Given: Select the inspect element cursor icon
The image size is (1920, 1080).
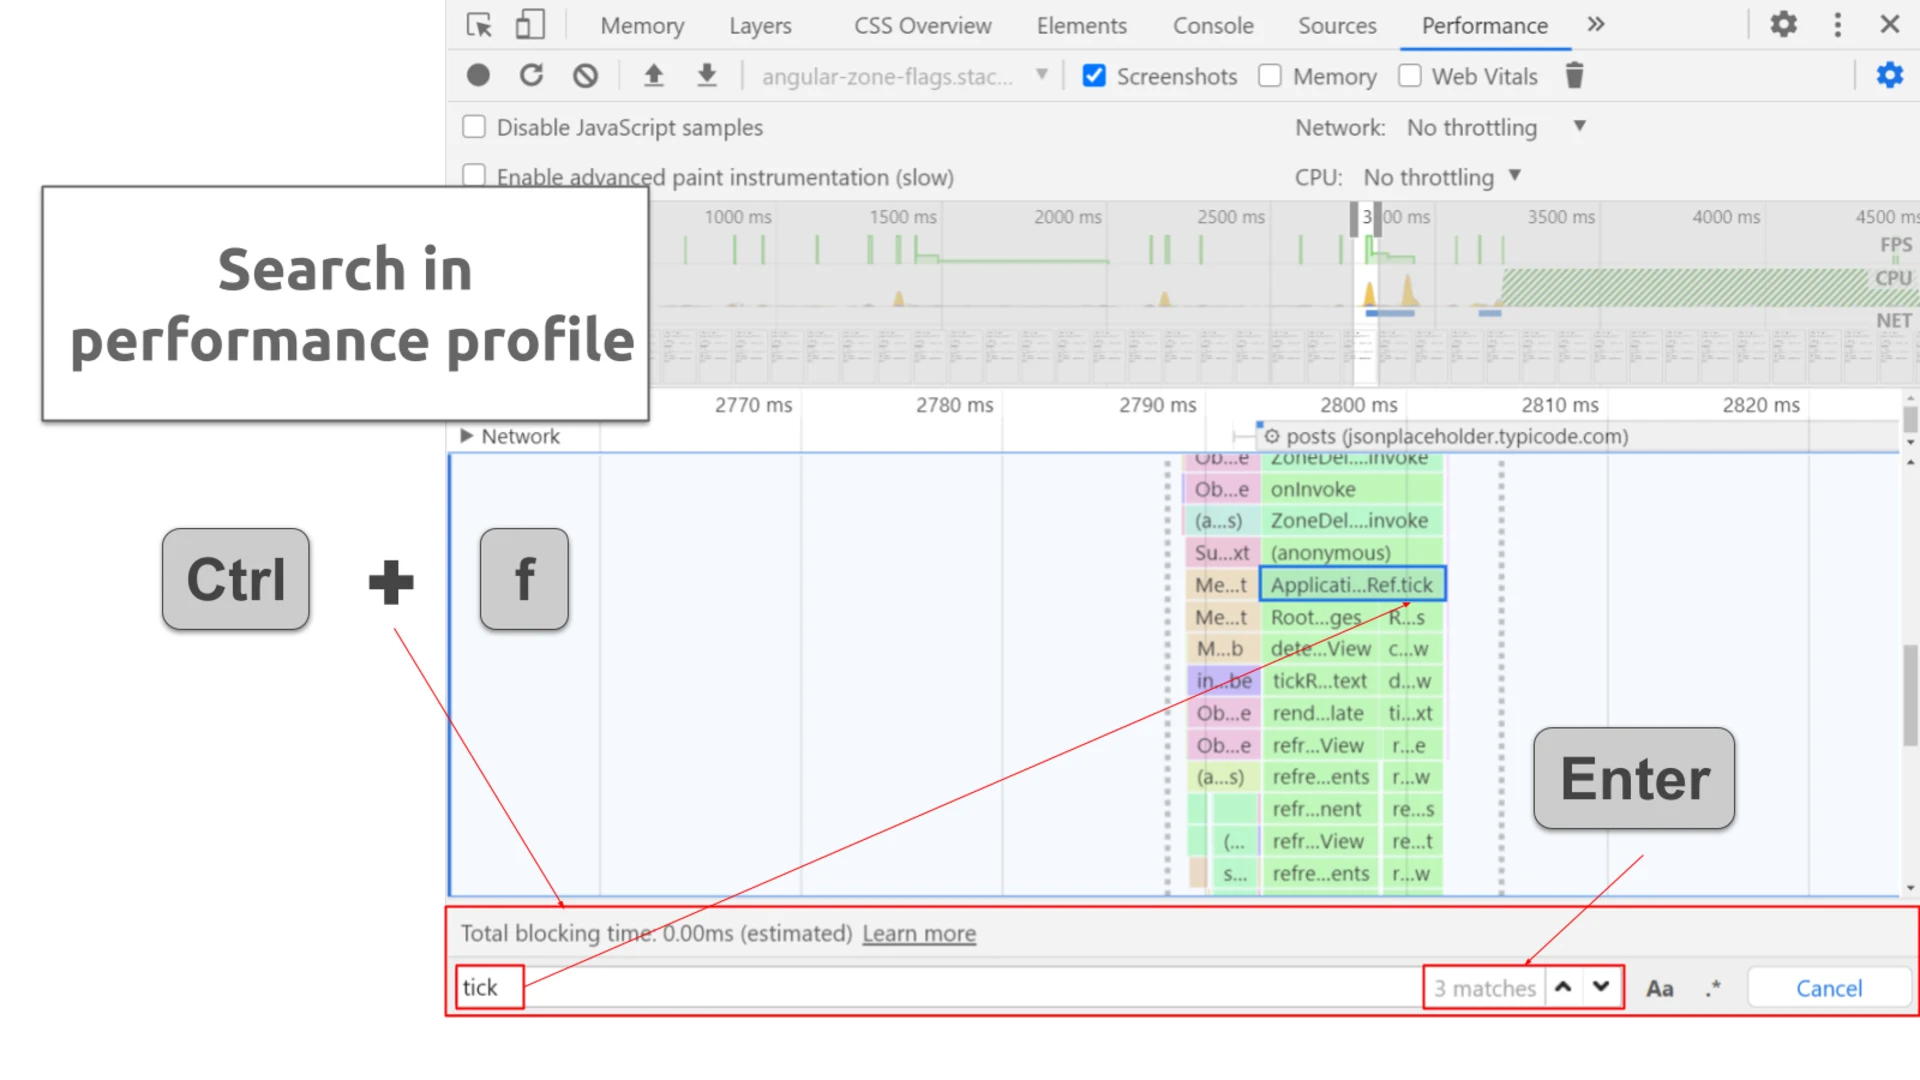Looking at the screenshot, I should [479, 26].
